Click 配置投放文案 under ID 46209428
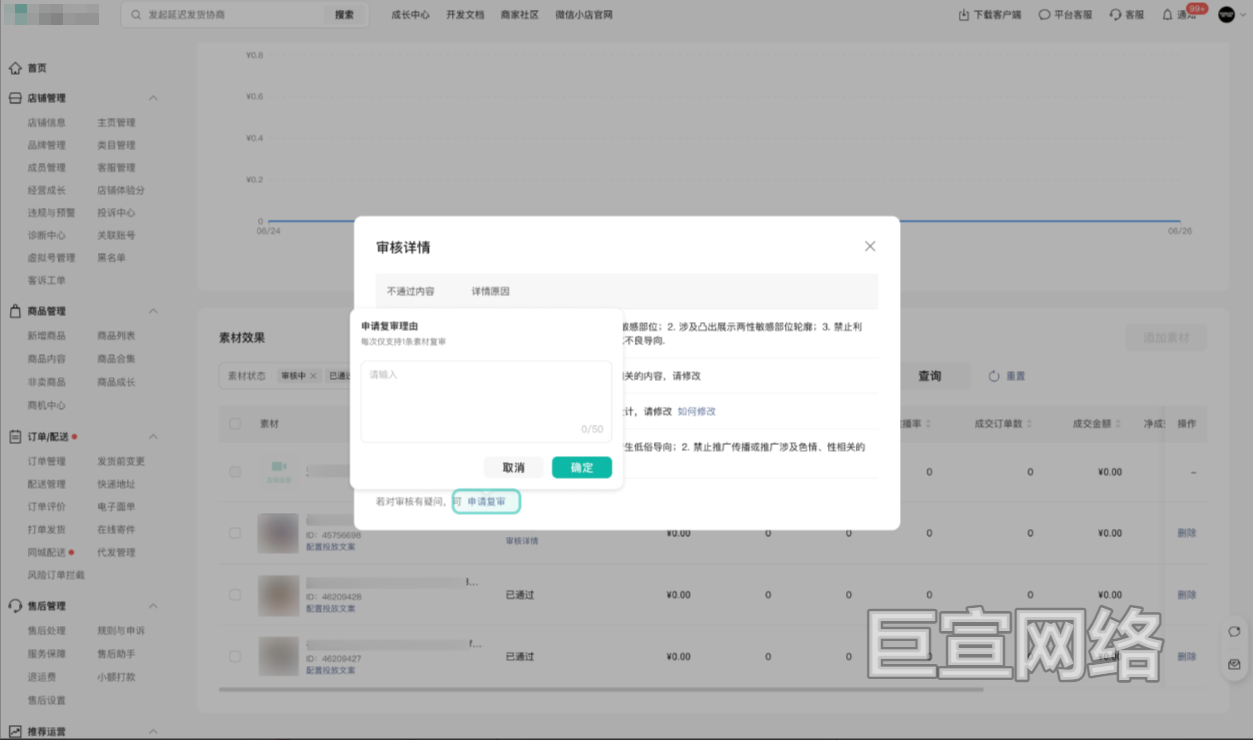 click(330, 608)
